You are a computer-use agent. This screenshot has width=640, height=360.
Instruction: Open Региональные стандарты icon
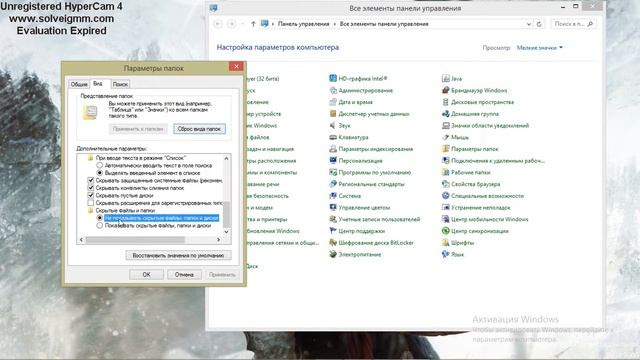(x=333, y=184)
